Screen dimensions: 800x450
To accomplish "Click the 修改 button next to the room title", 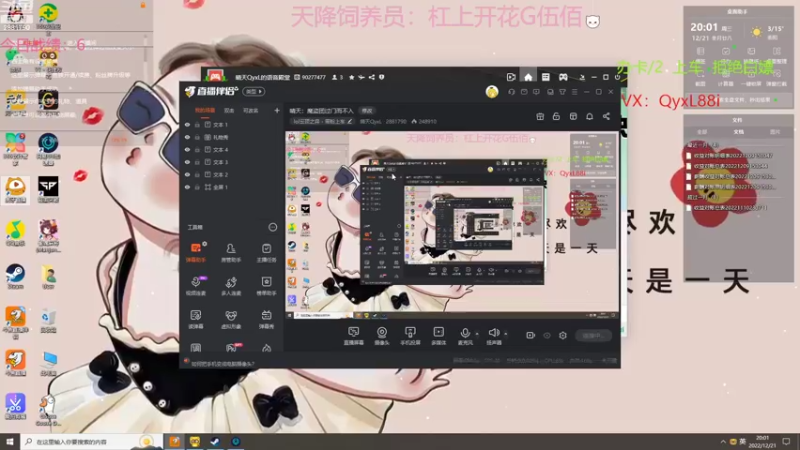I will [x=367, y=111].
